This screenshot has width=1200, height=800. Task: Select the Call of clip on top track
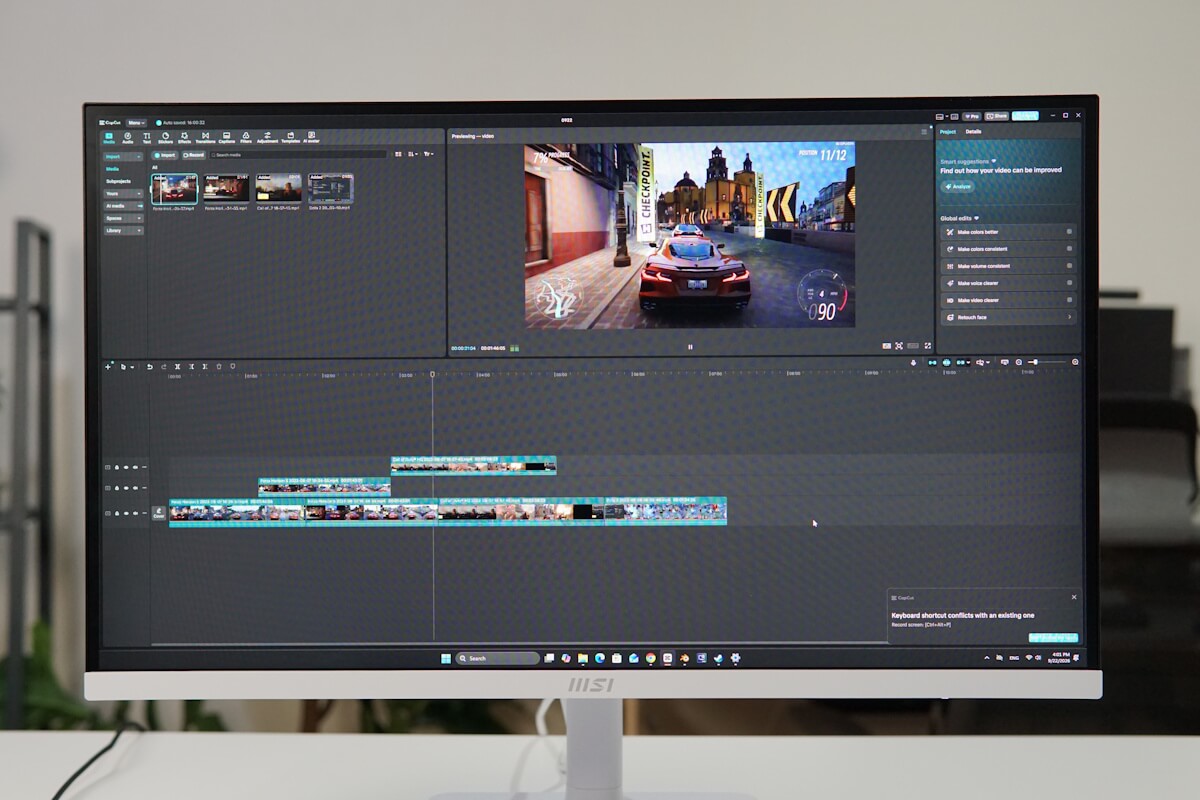click(x=473, y=465)
